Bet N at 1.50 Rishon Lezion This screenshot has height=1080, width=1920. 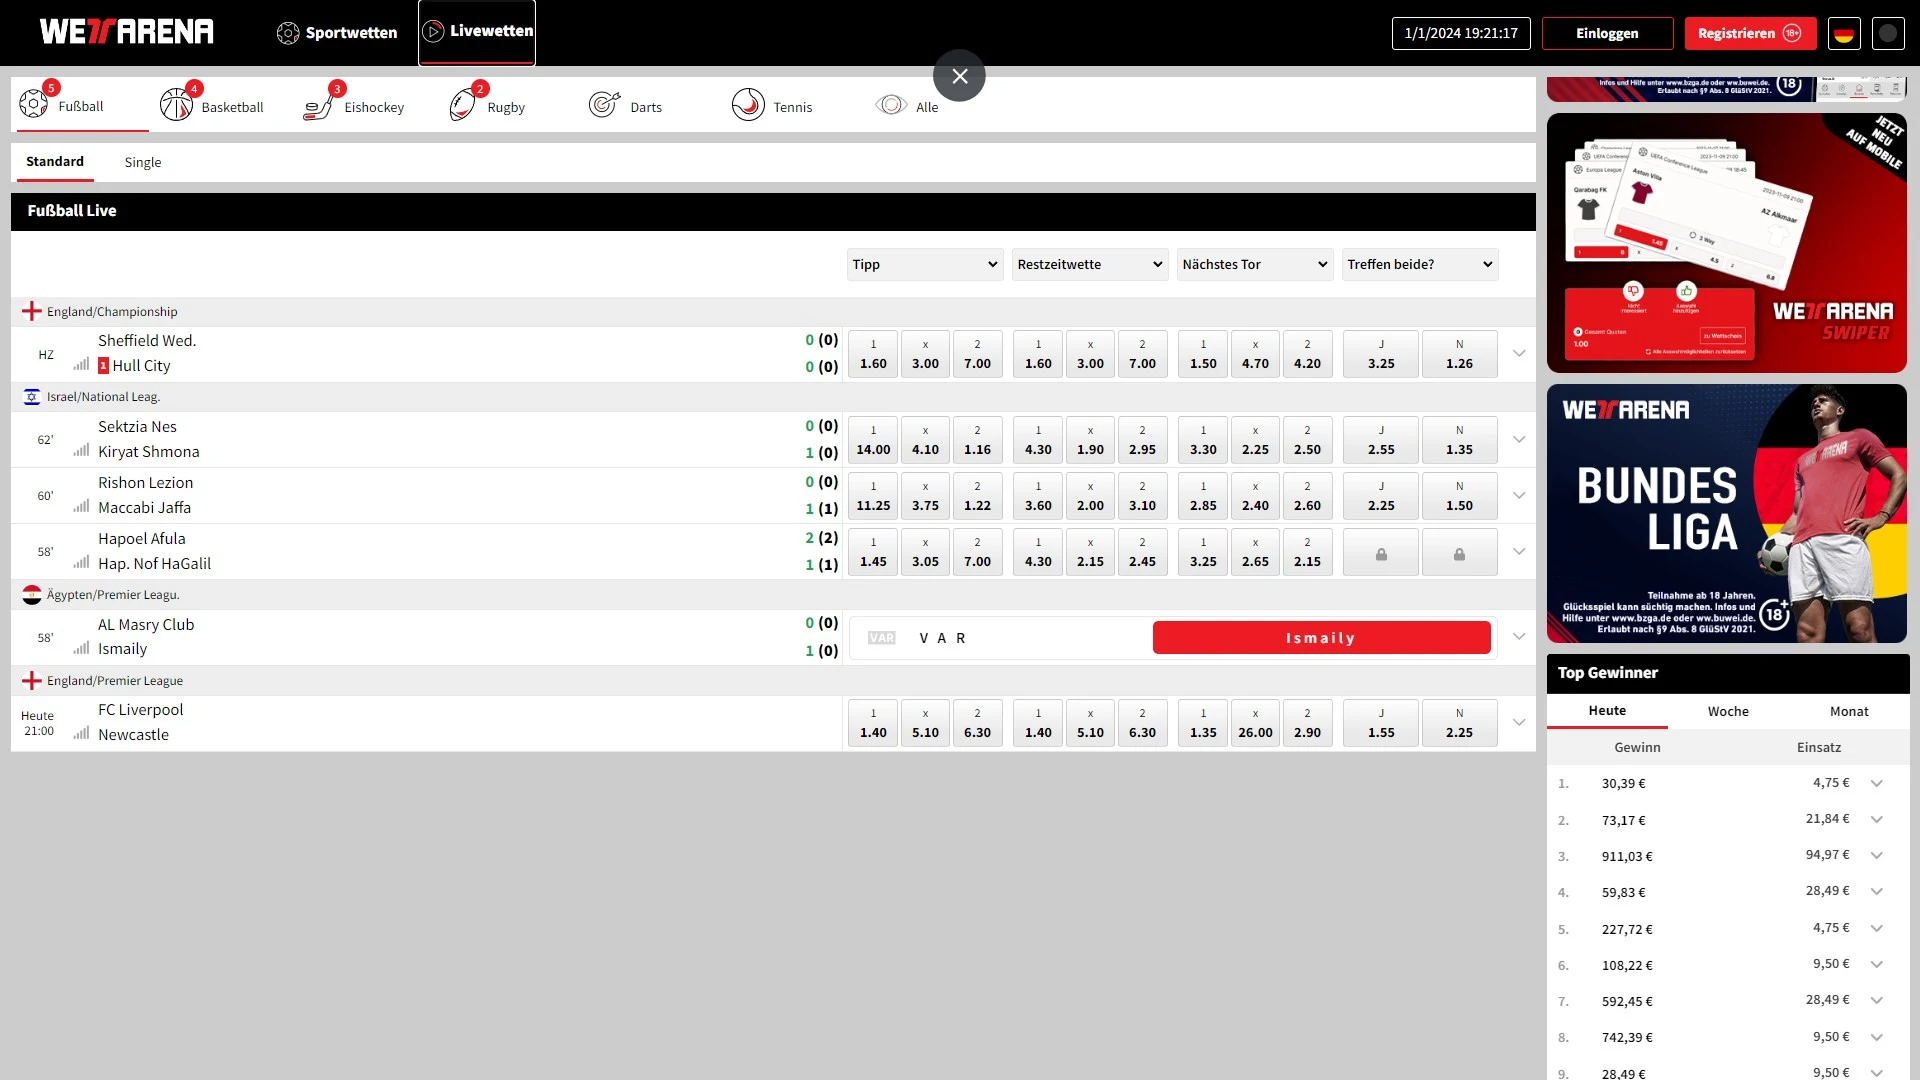click(x=1459, y=496)
